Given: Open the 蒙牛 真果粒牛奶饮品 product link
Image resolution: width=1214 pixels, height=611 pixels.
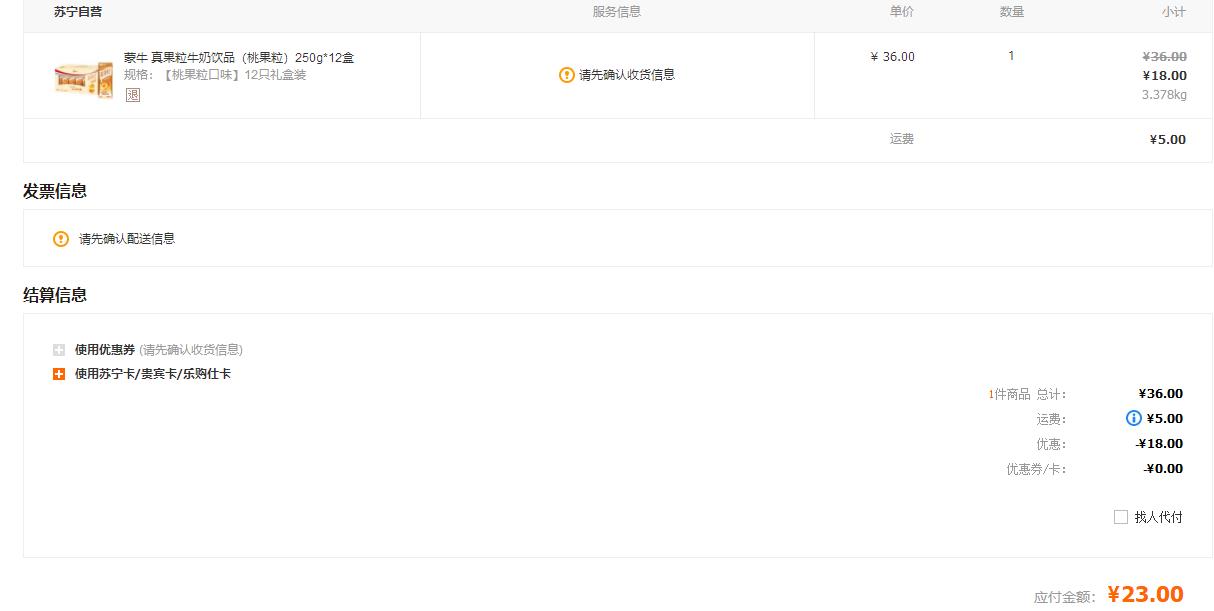Looking at the screenshot, I should click(x=239, y=58).
